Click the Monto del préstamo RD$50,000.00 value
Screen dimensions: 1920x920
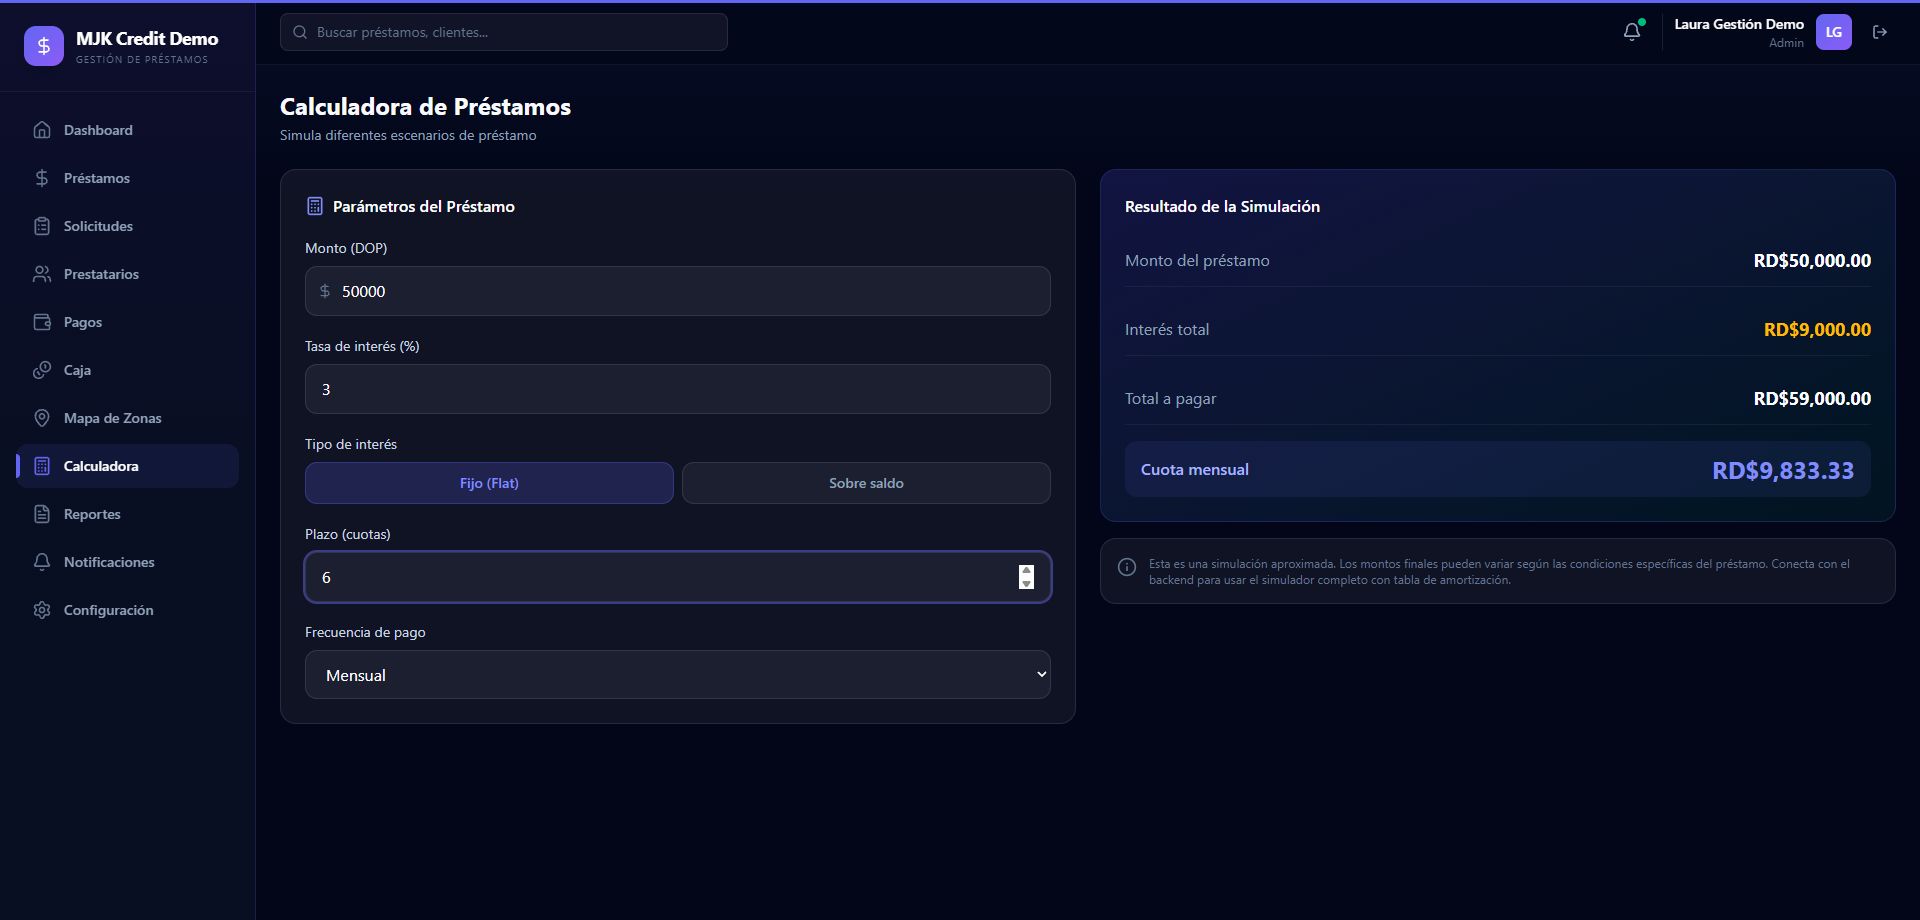[x=1812, y=260]
